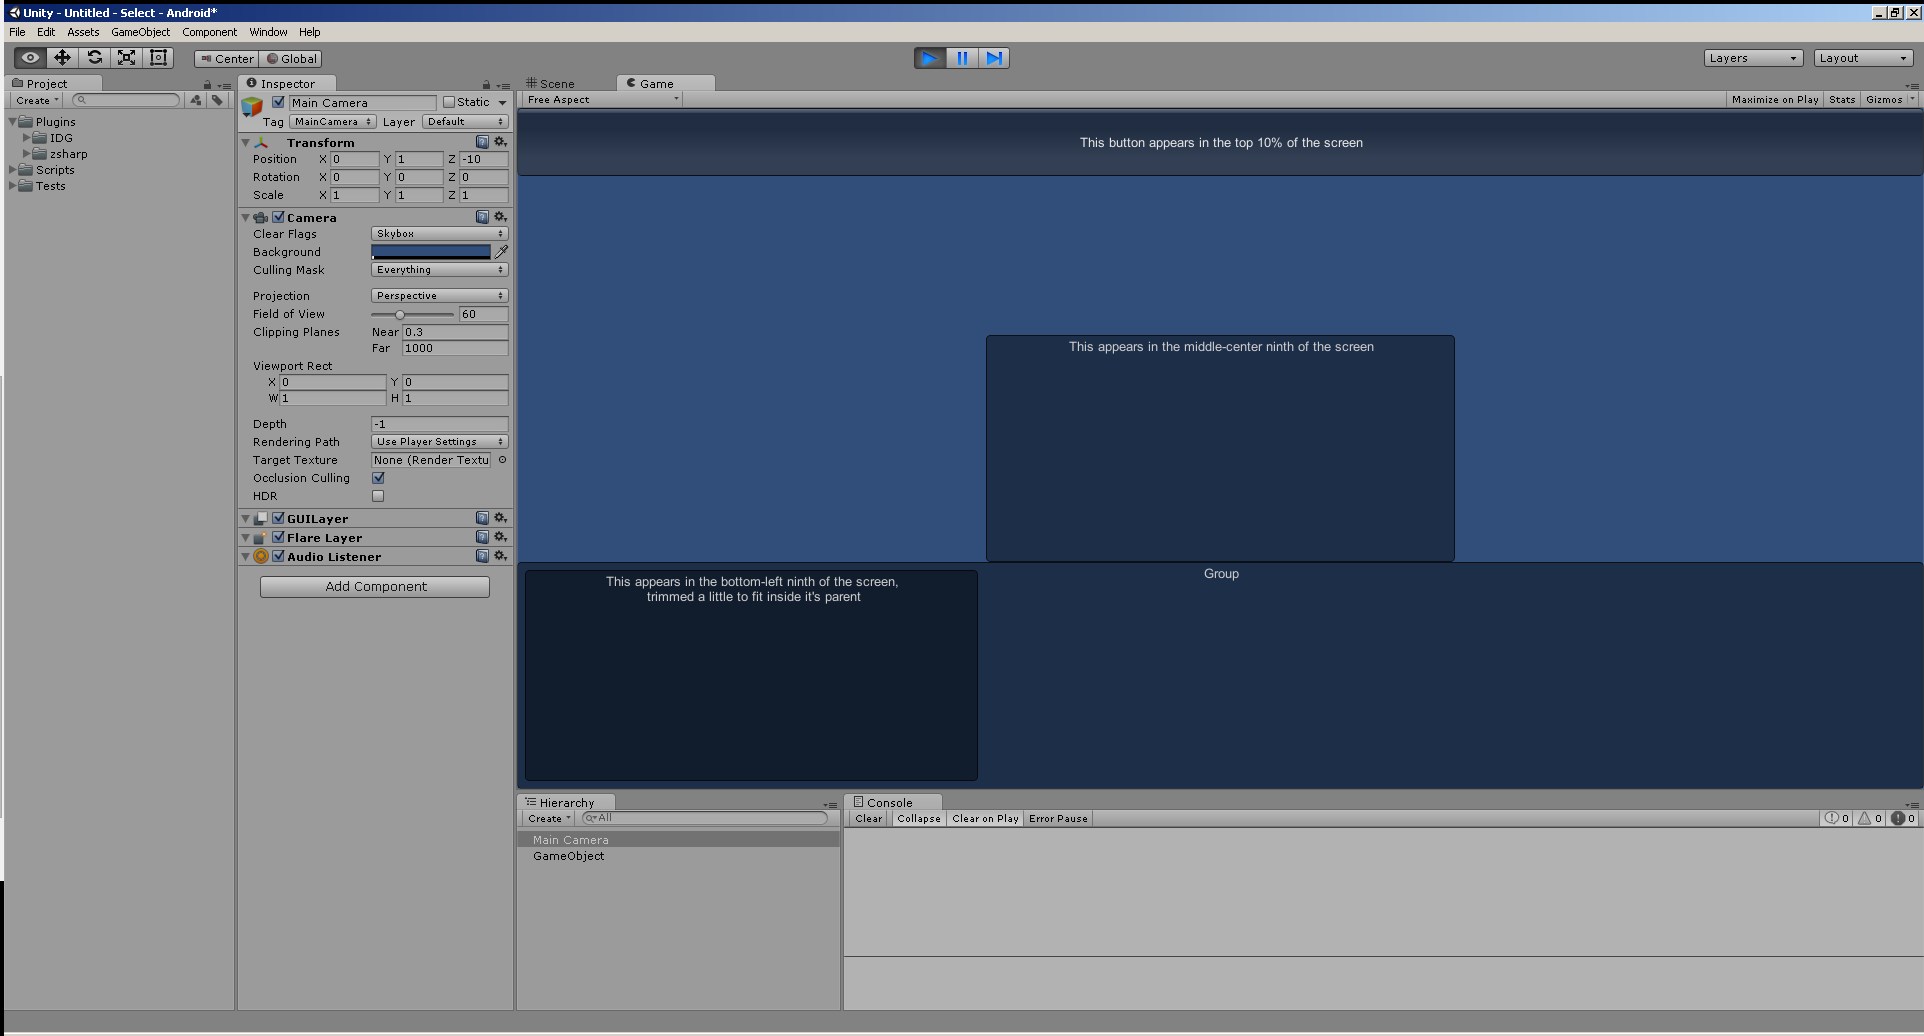This screenshot has width=1924, height=1036.
Task: Click the eyedropper next to Background color
Action: pos(501,252)
